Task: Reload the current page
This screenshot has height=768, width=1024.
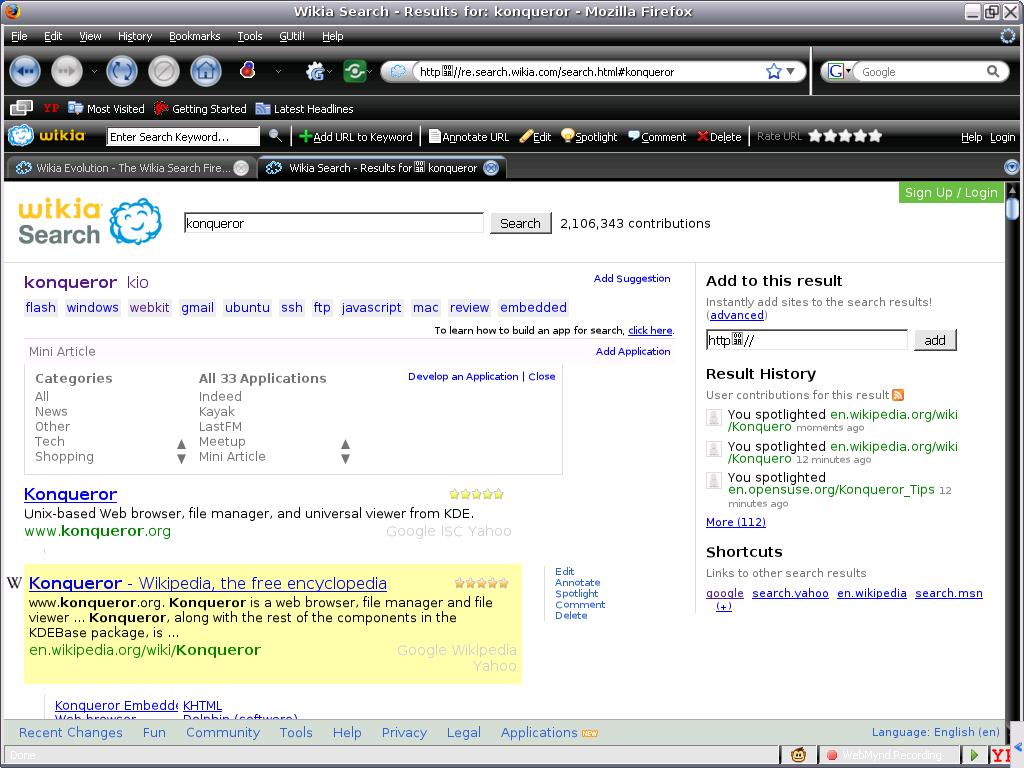Action: (122, 71)
